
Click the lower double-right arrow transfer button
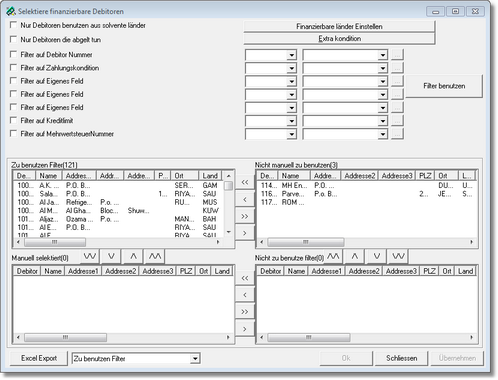coord(245,312)
